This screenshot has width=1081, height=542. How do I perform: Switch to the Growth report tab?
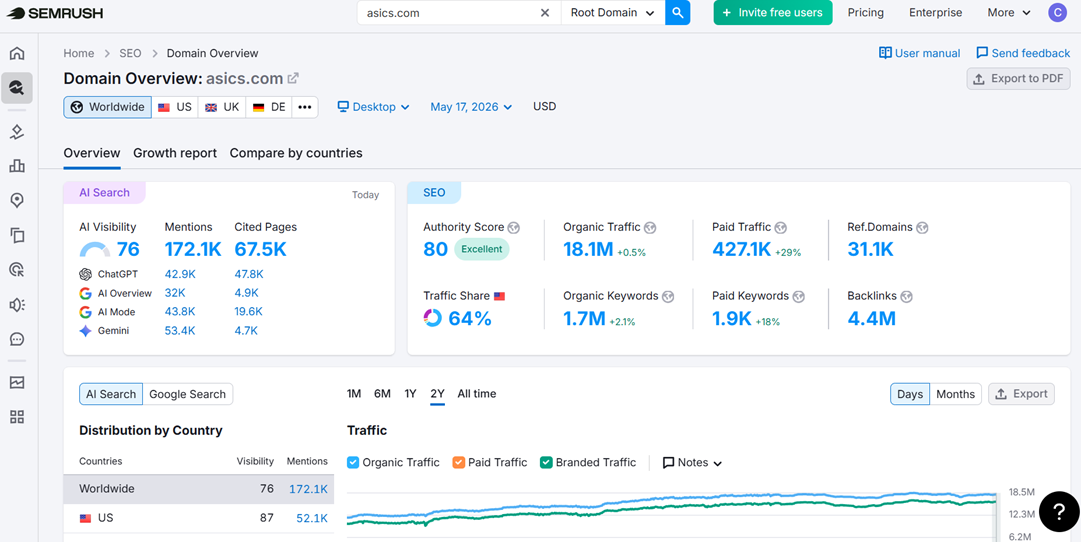tap(175, 153)
